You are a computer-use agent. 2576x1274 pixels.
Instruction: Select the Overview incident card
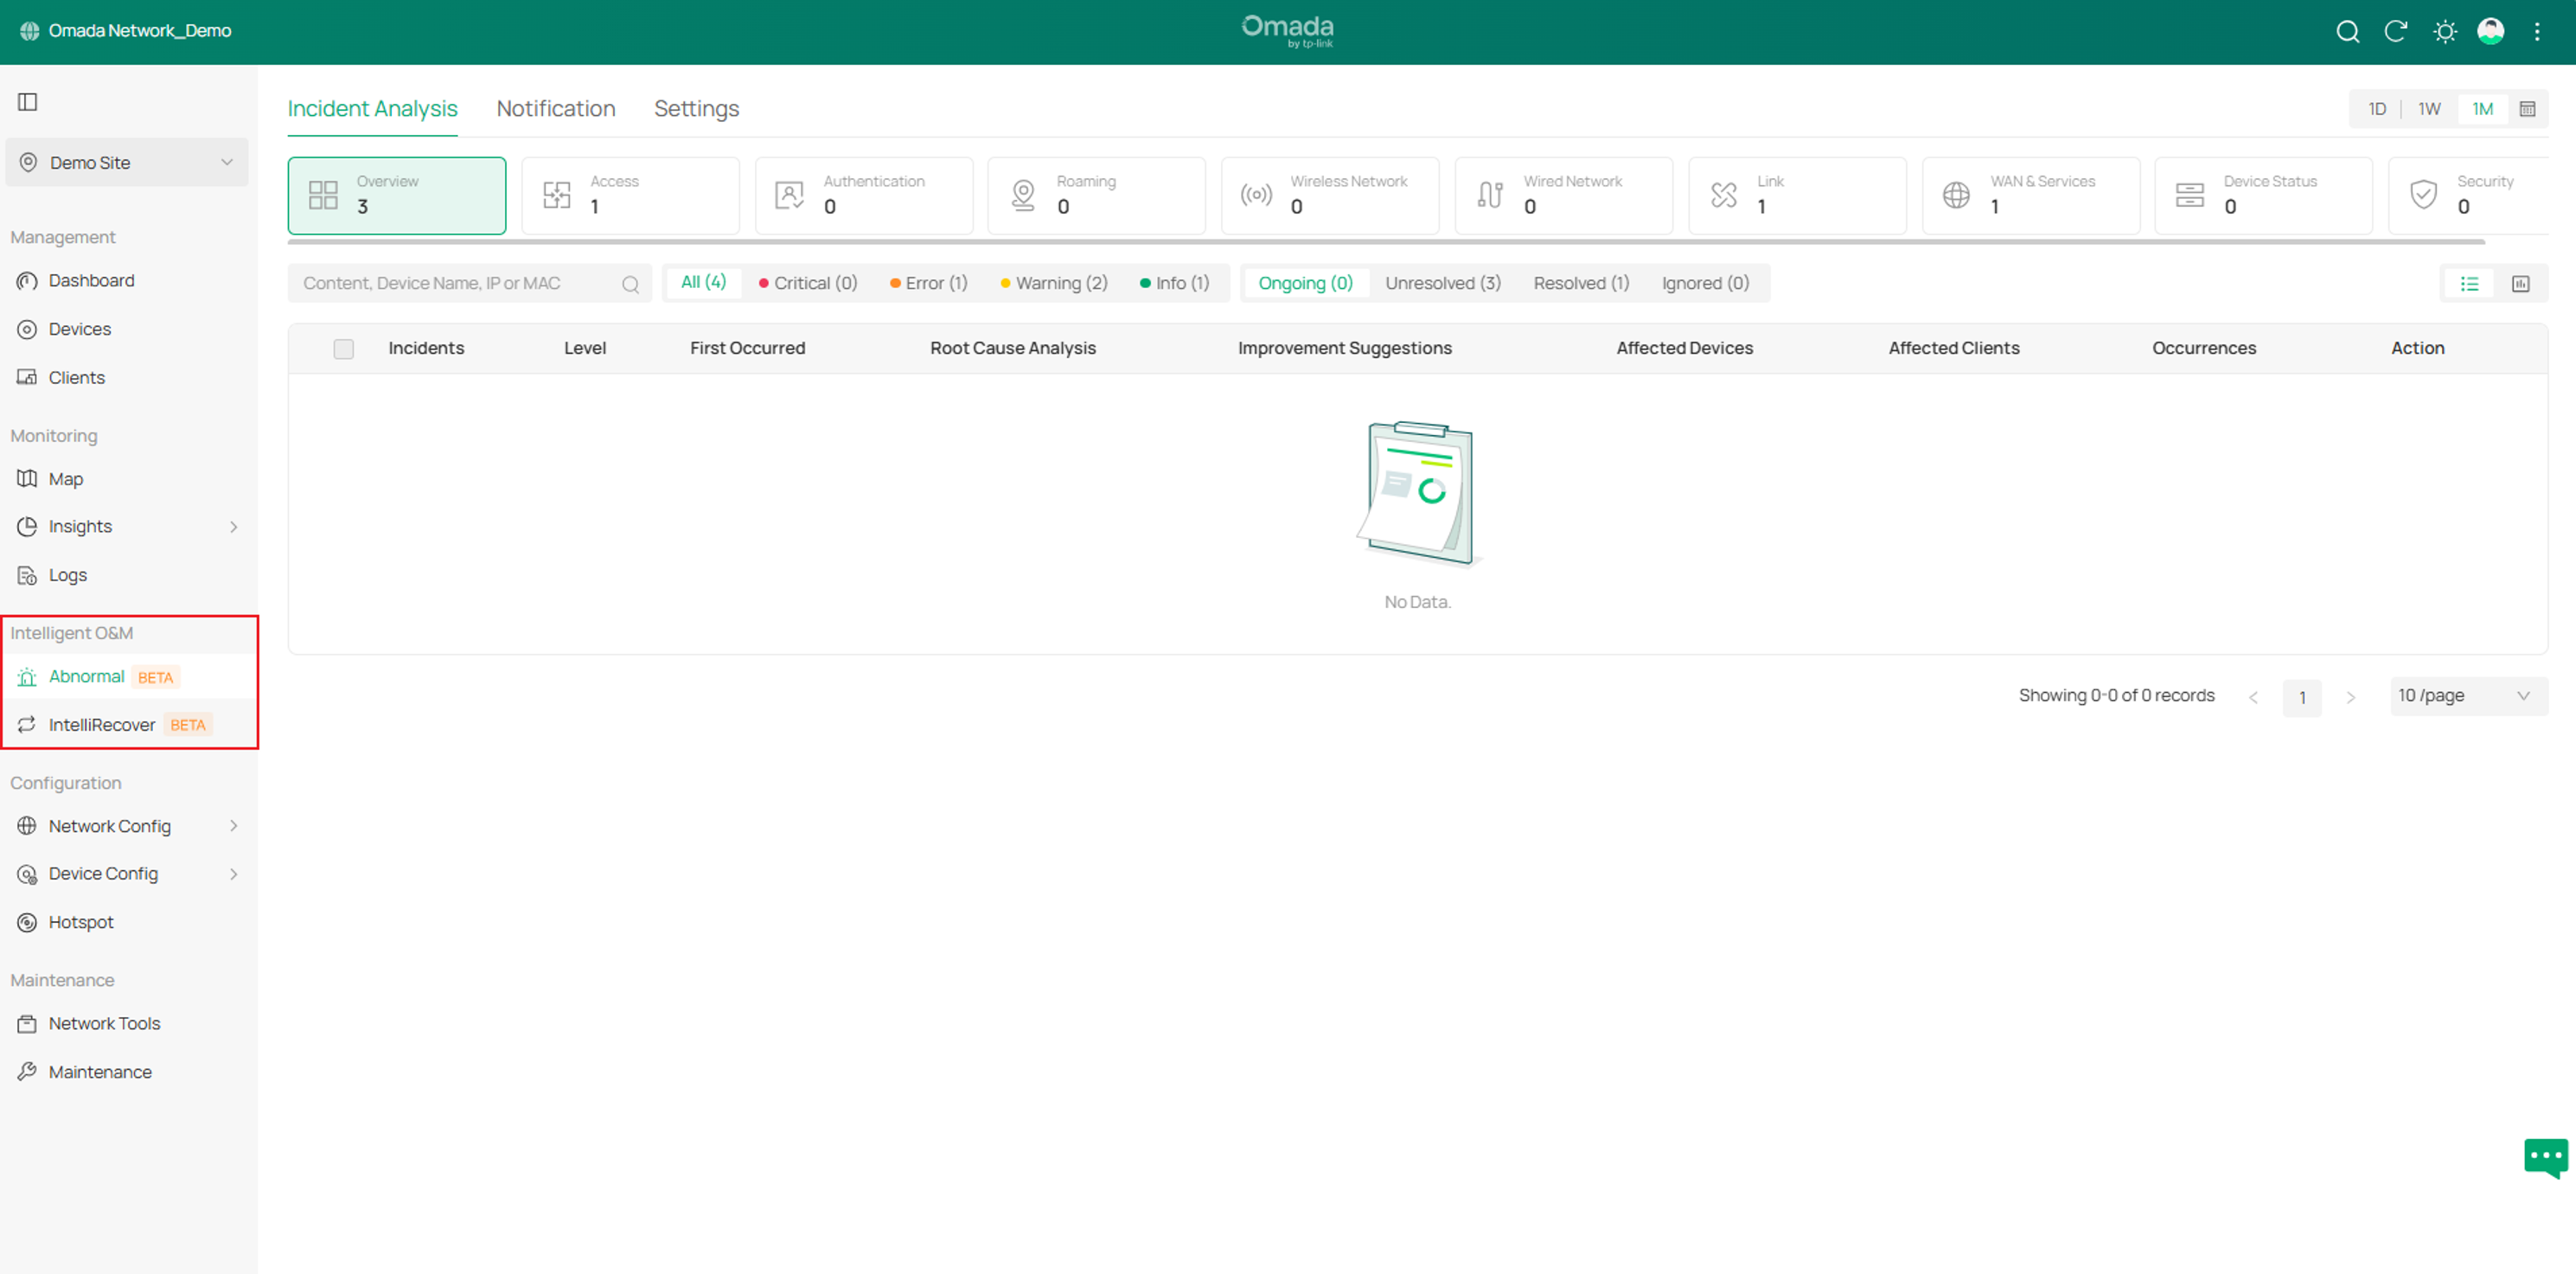pos(397,195)
